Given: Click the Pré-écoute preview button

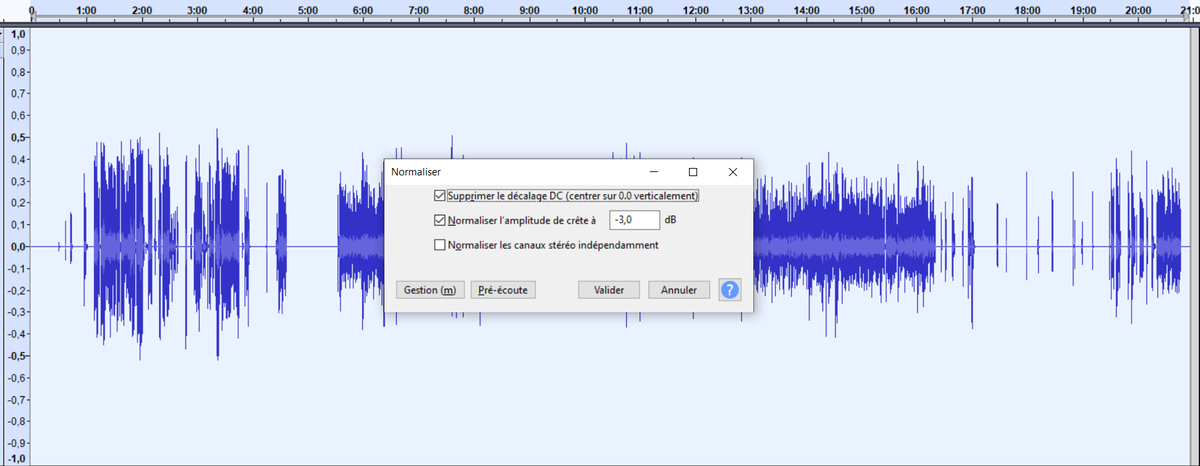Looking at the screenshot, I should point(504,290).
